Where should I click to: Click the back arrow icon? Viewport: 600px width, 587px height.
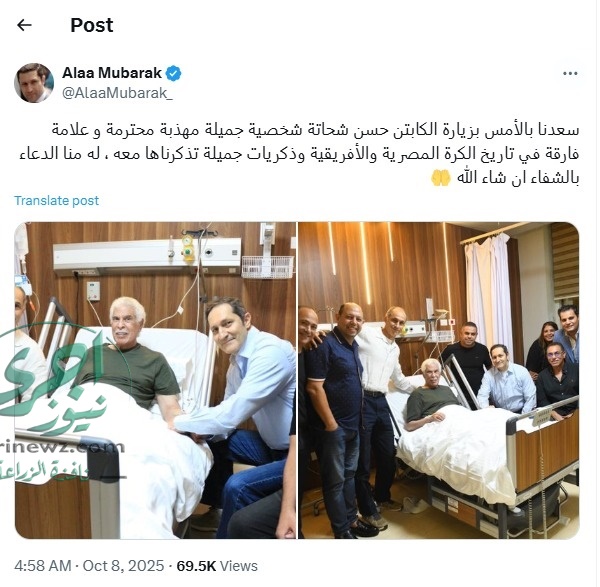[24, 25]
